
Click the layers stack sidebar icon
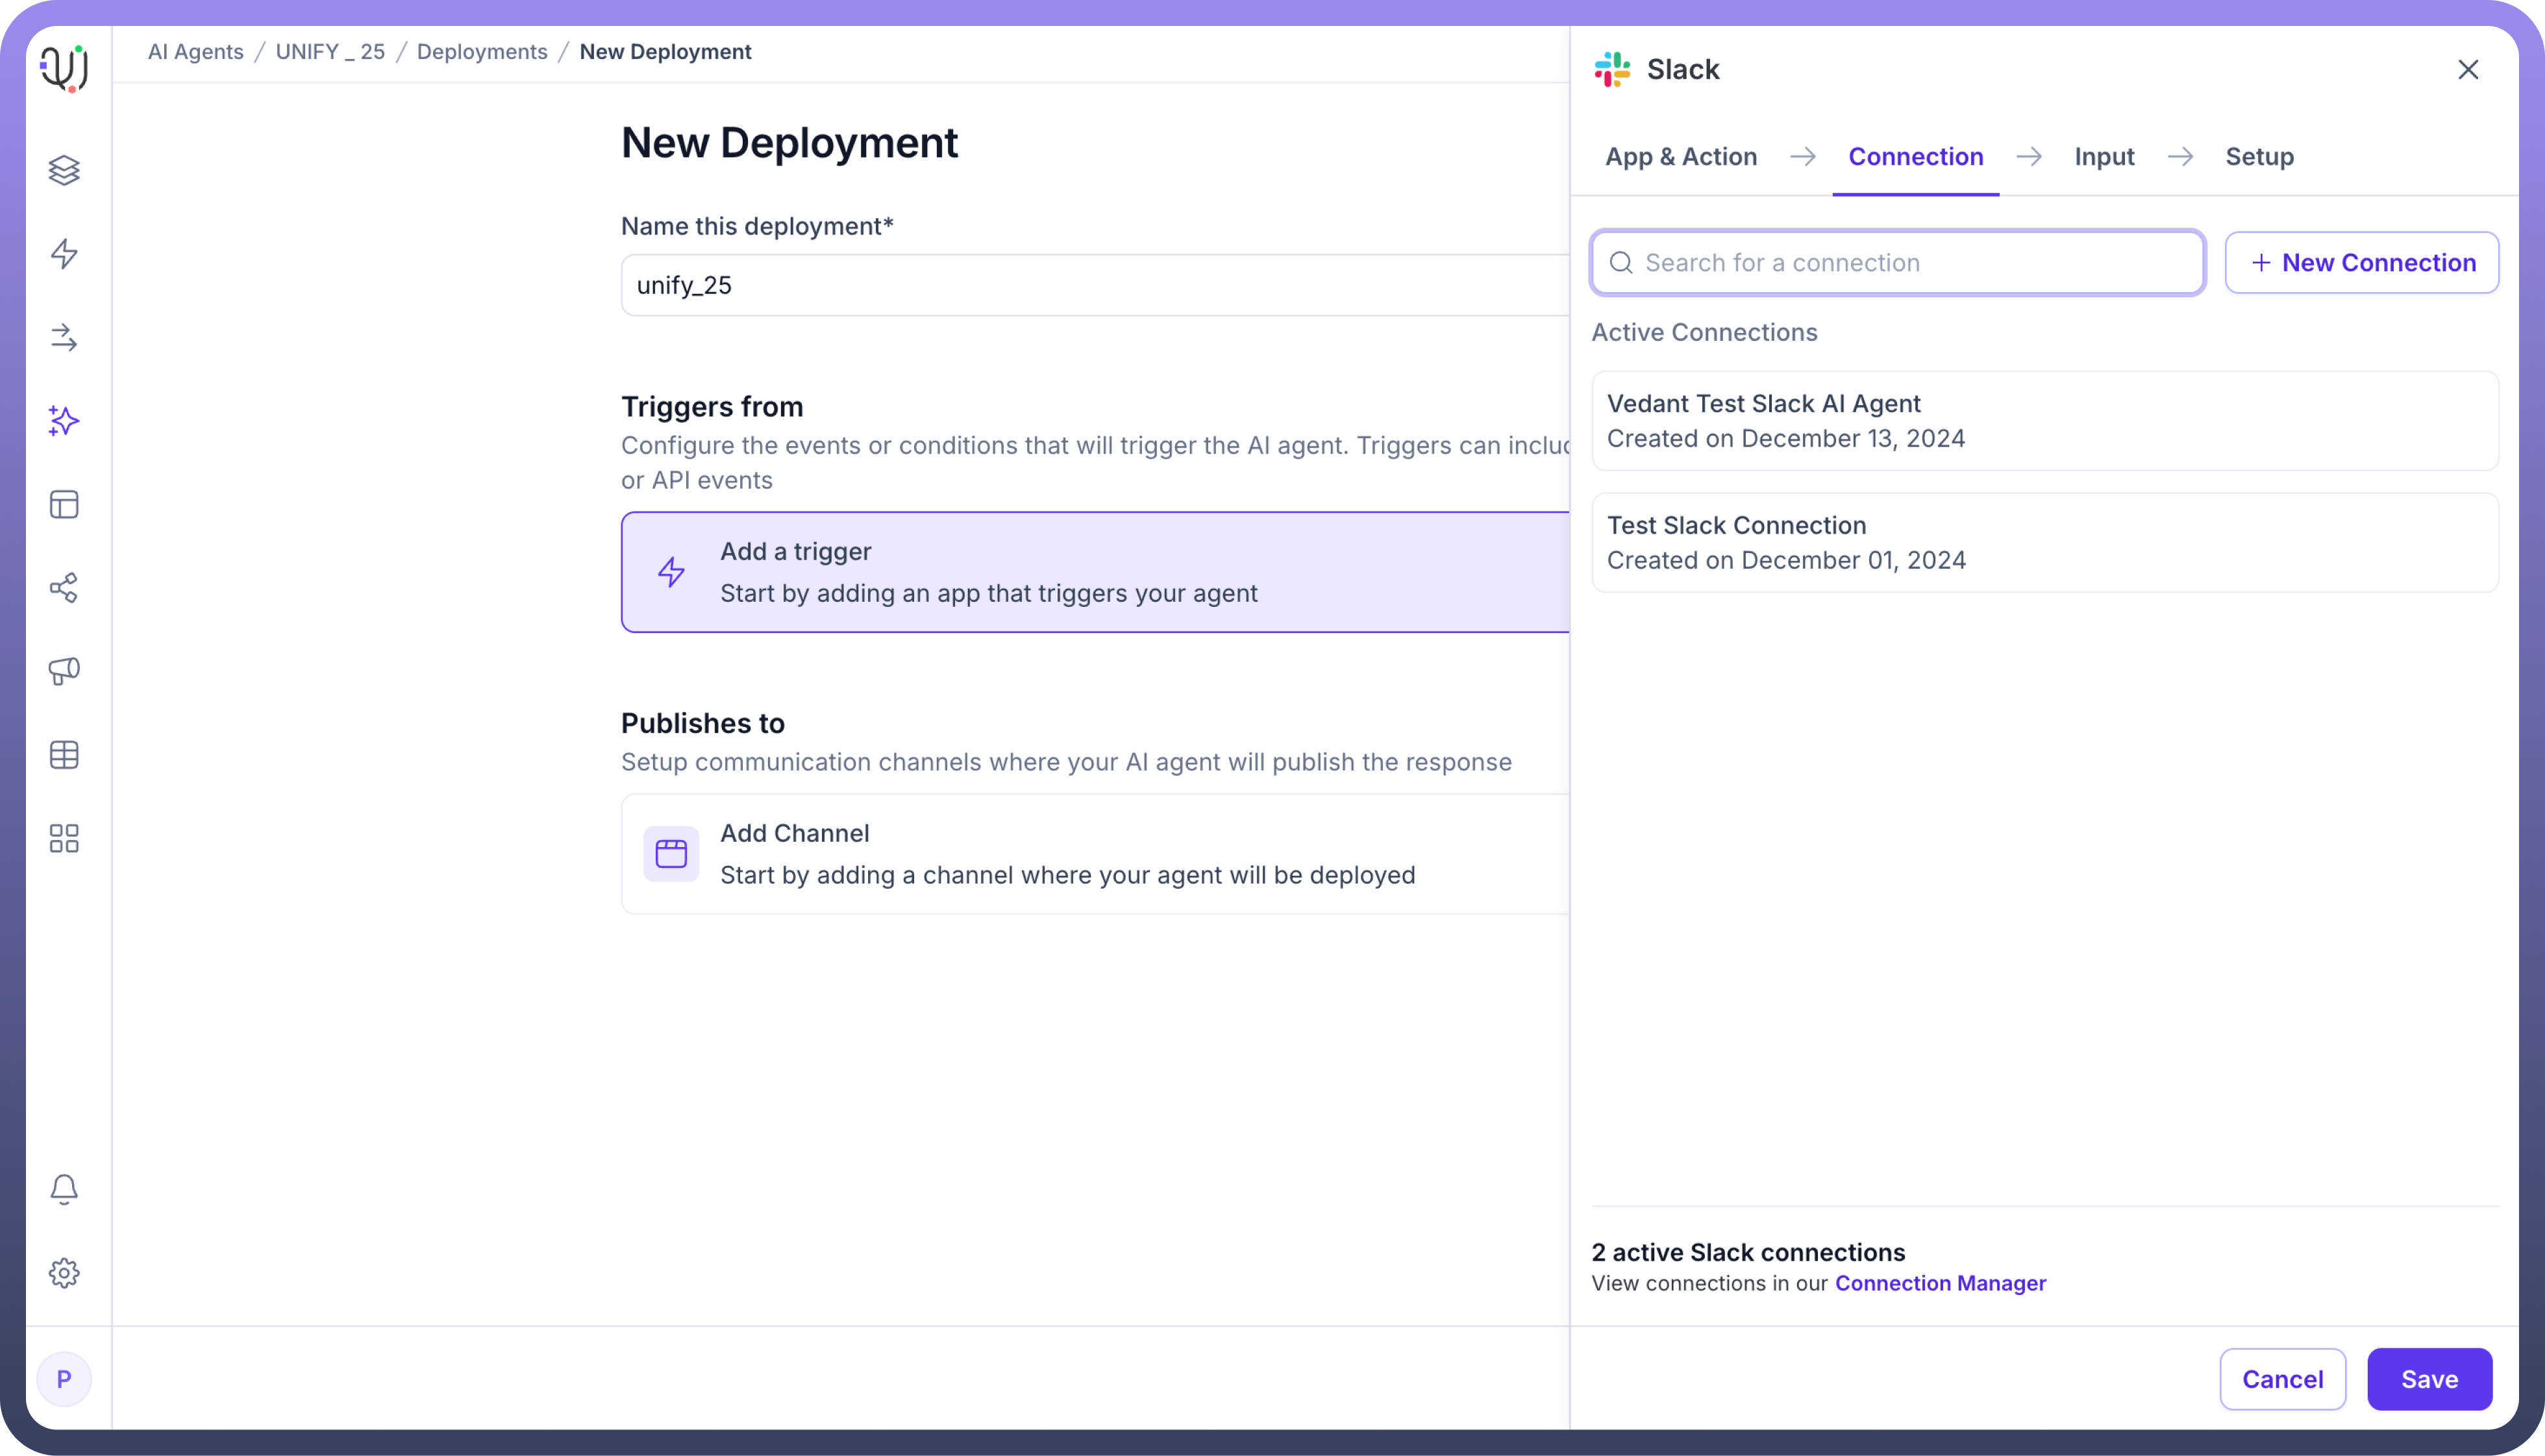(x=64, y=170)
